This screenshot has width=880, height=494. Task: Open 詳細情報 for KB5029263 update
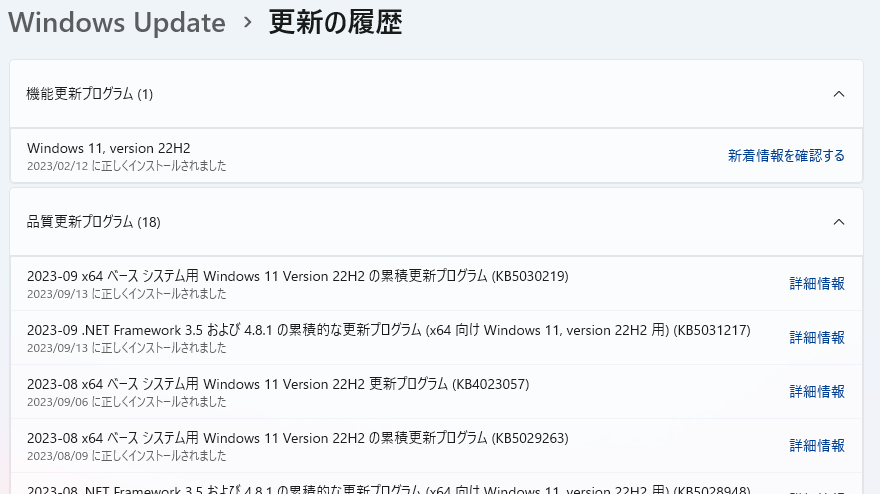pos(817,445)
